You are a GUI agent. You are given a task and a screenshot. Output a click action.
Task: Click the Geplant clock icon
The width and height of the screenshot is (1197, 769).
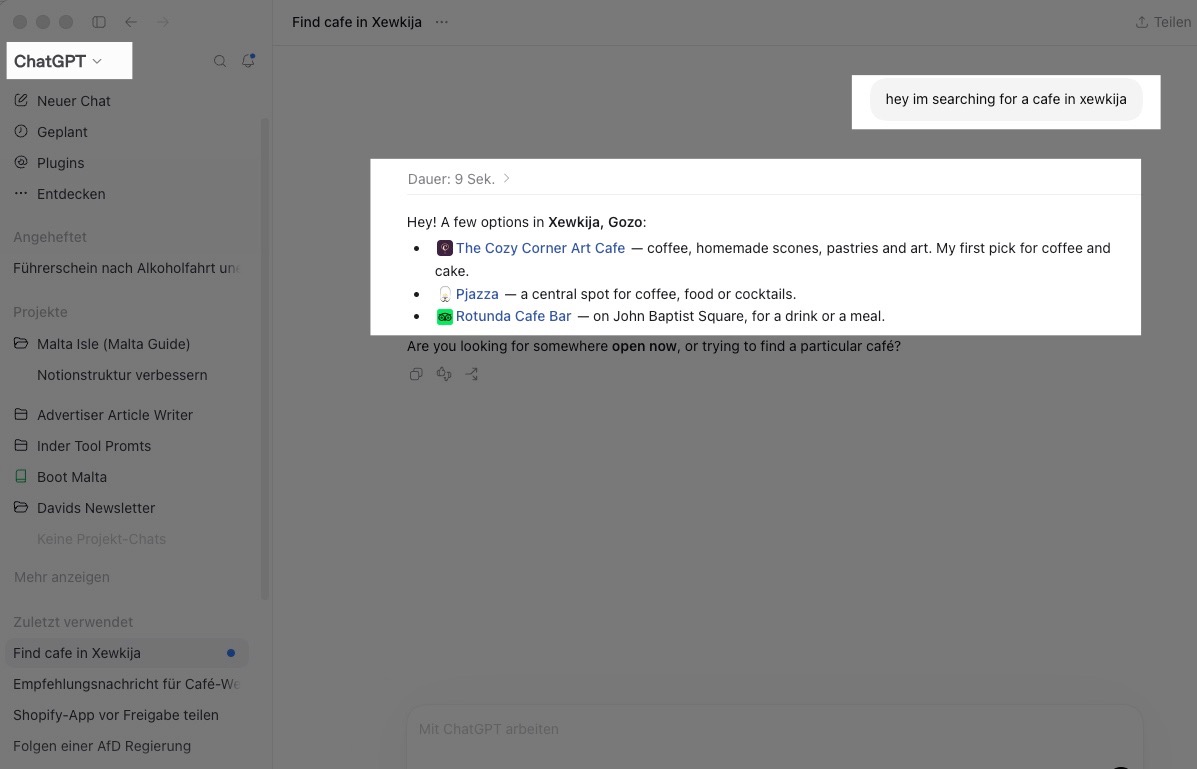tap(21, 131)
